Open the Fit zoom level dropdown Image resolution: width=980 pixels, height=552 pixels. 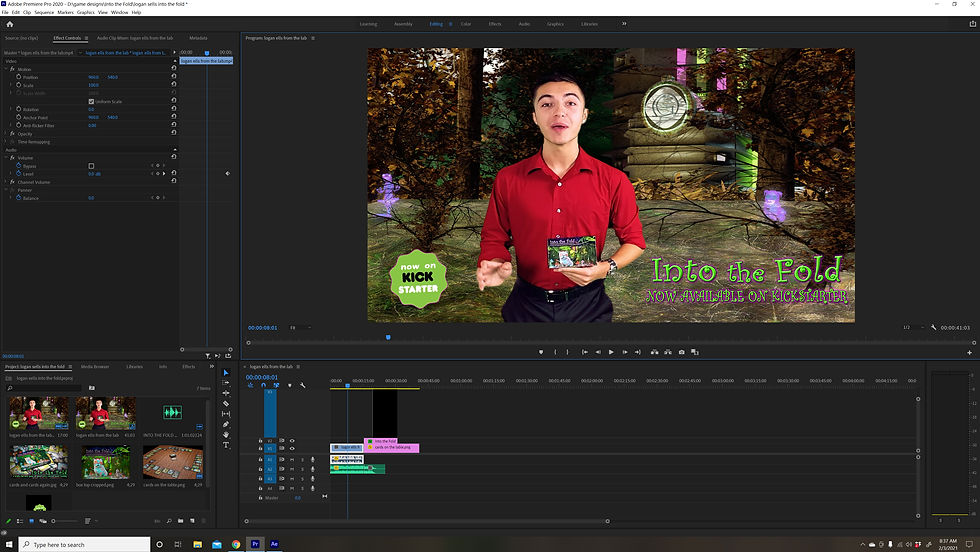click(x=300, y=328)
